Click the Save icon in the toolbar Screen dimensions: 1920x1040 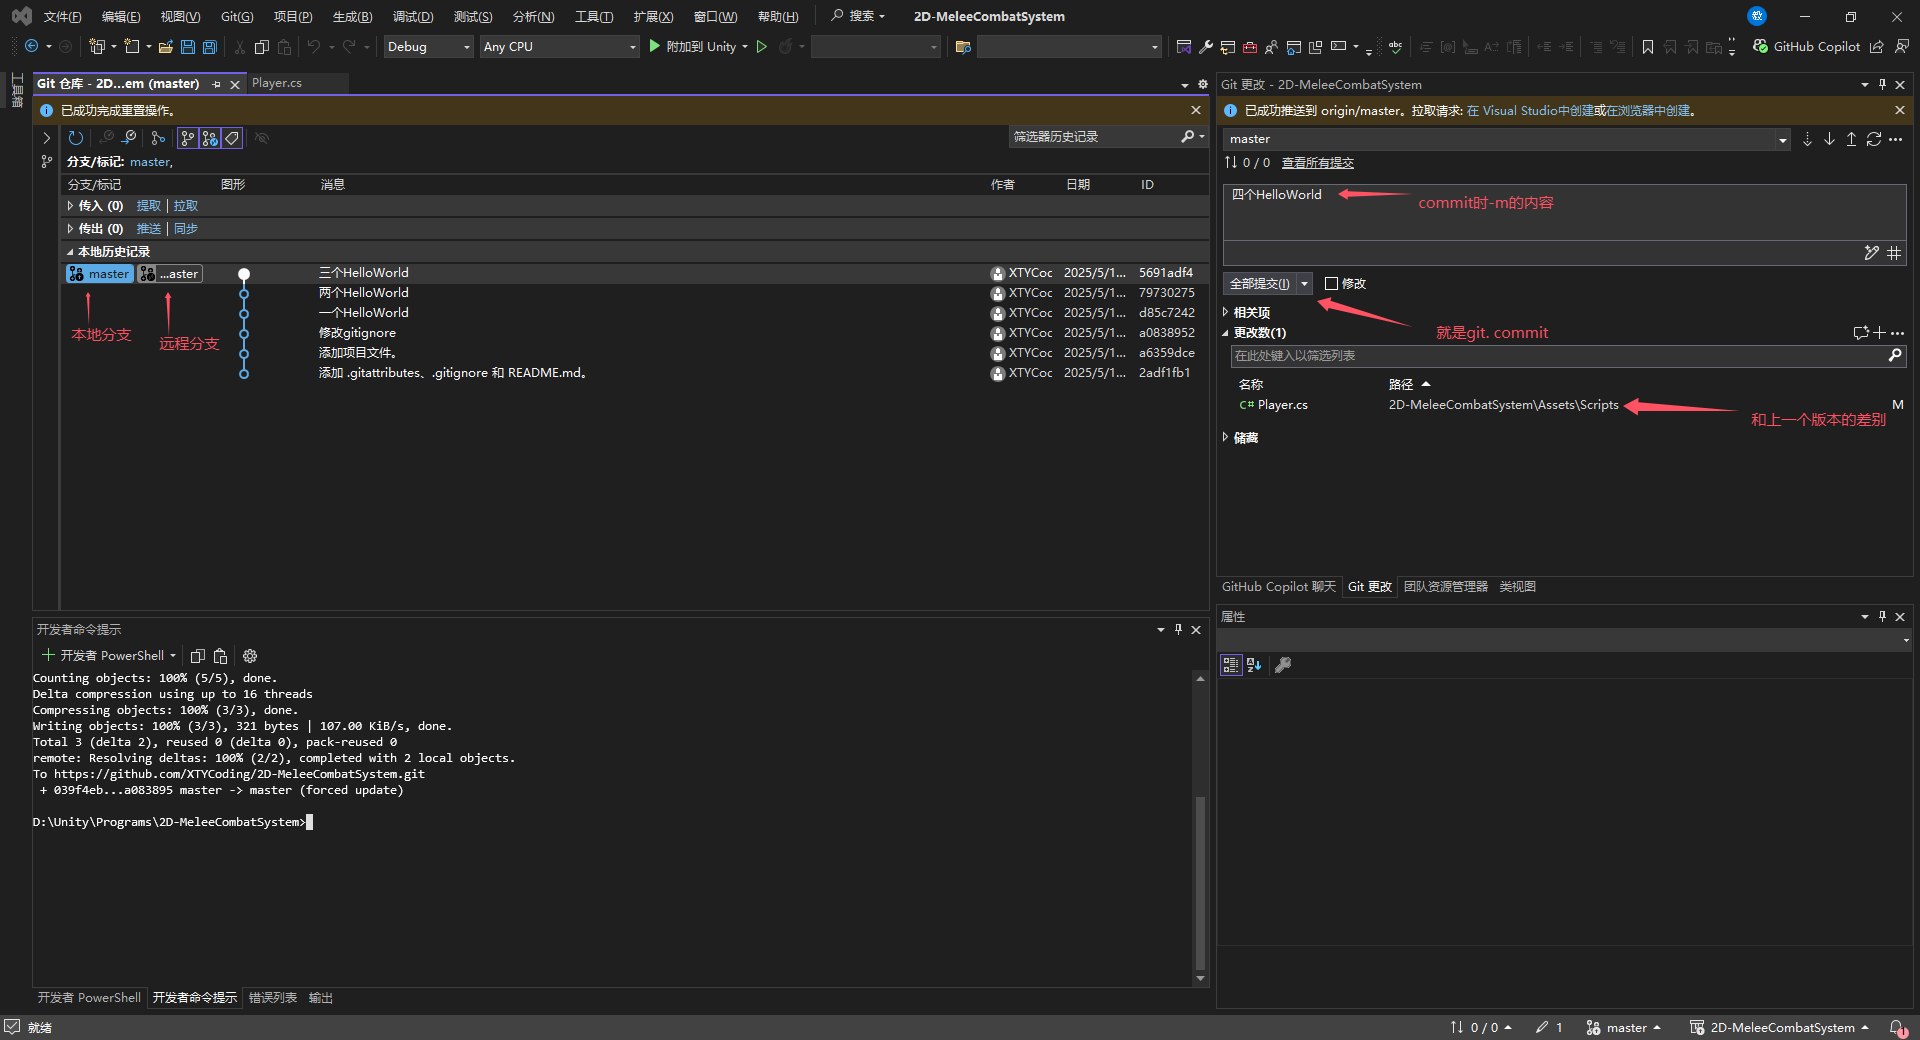coord(188,47)
